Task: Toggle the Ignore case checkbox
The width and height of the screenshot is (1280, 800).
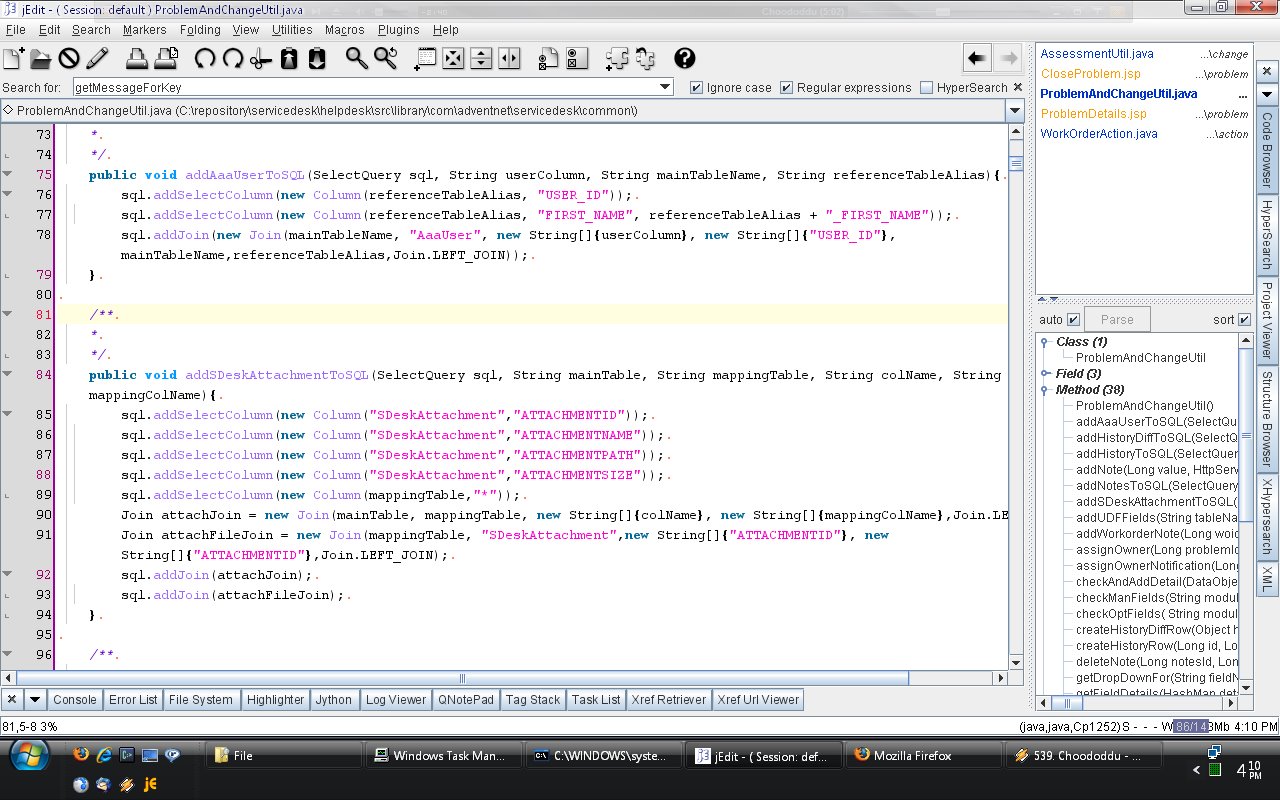Action: 697,87
